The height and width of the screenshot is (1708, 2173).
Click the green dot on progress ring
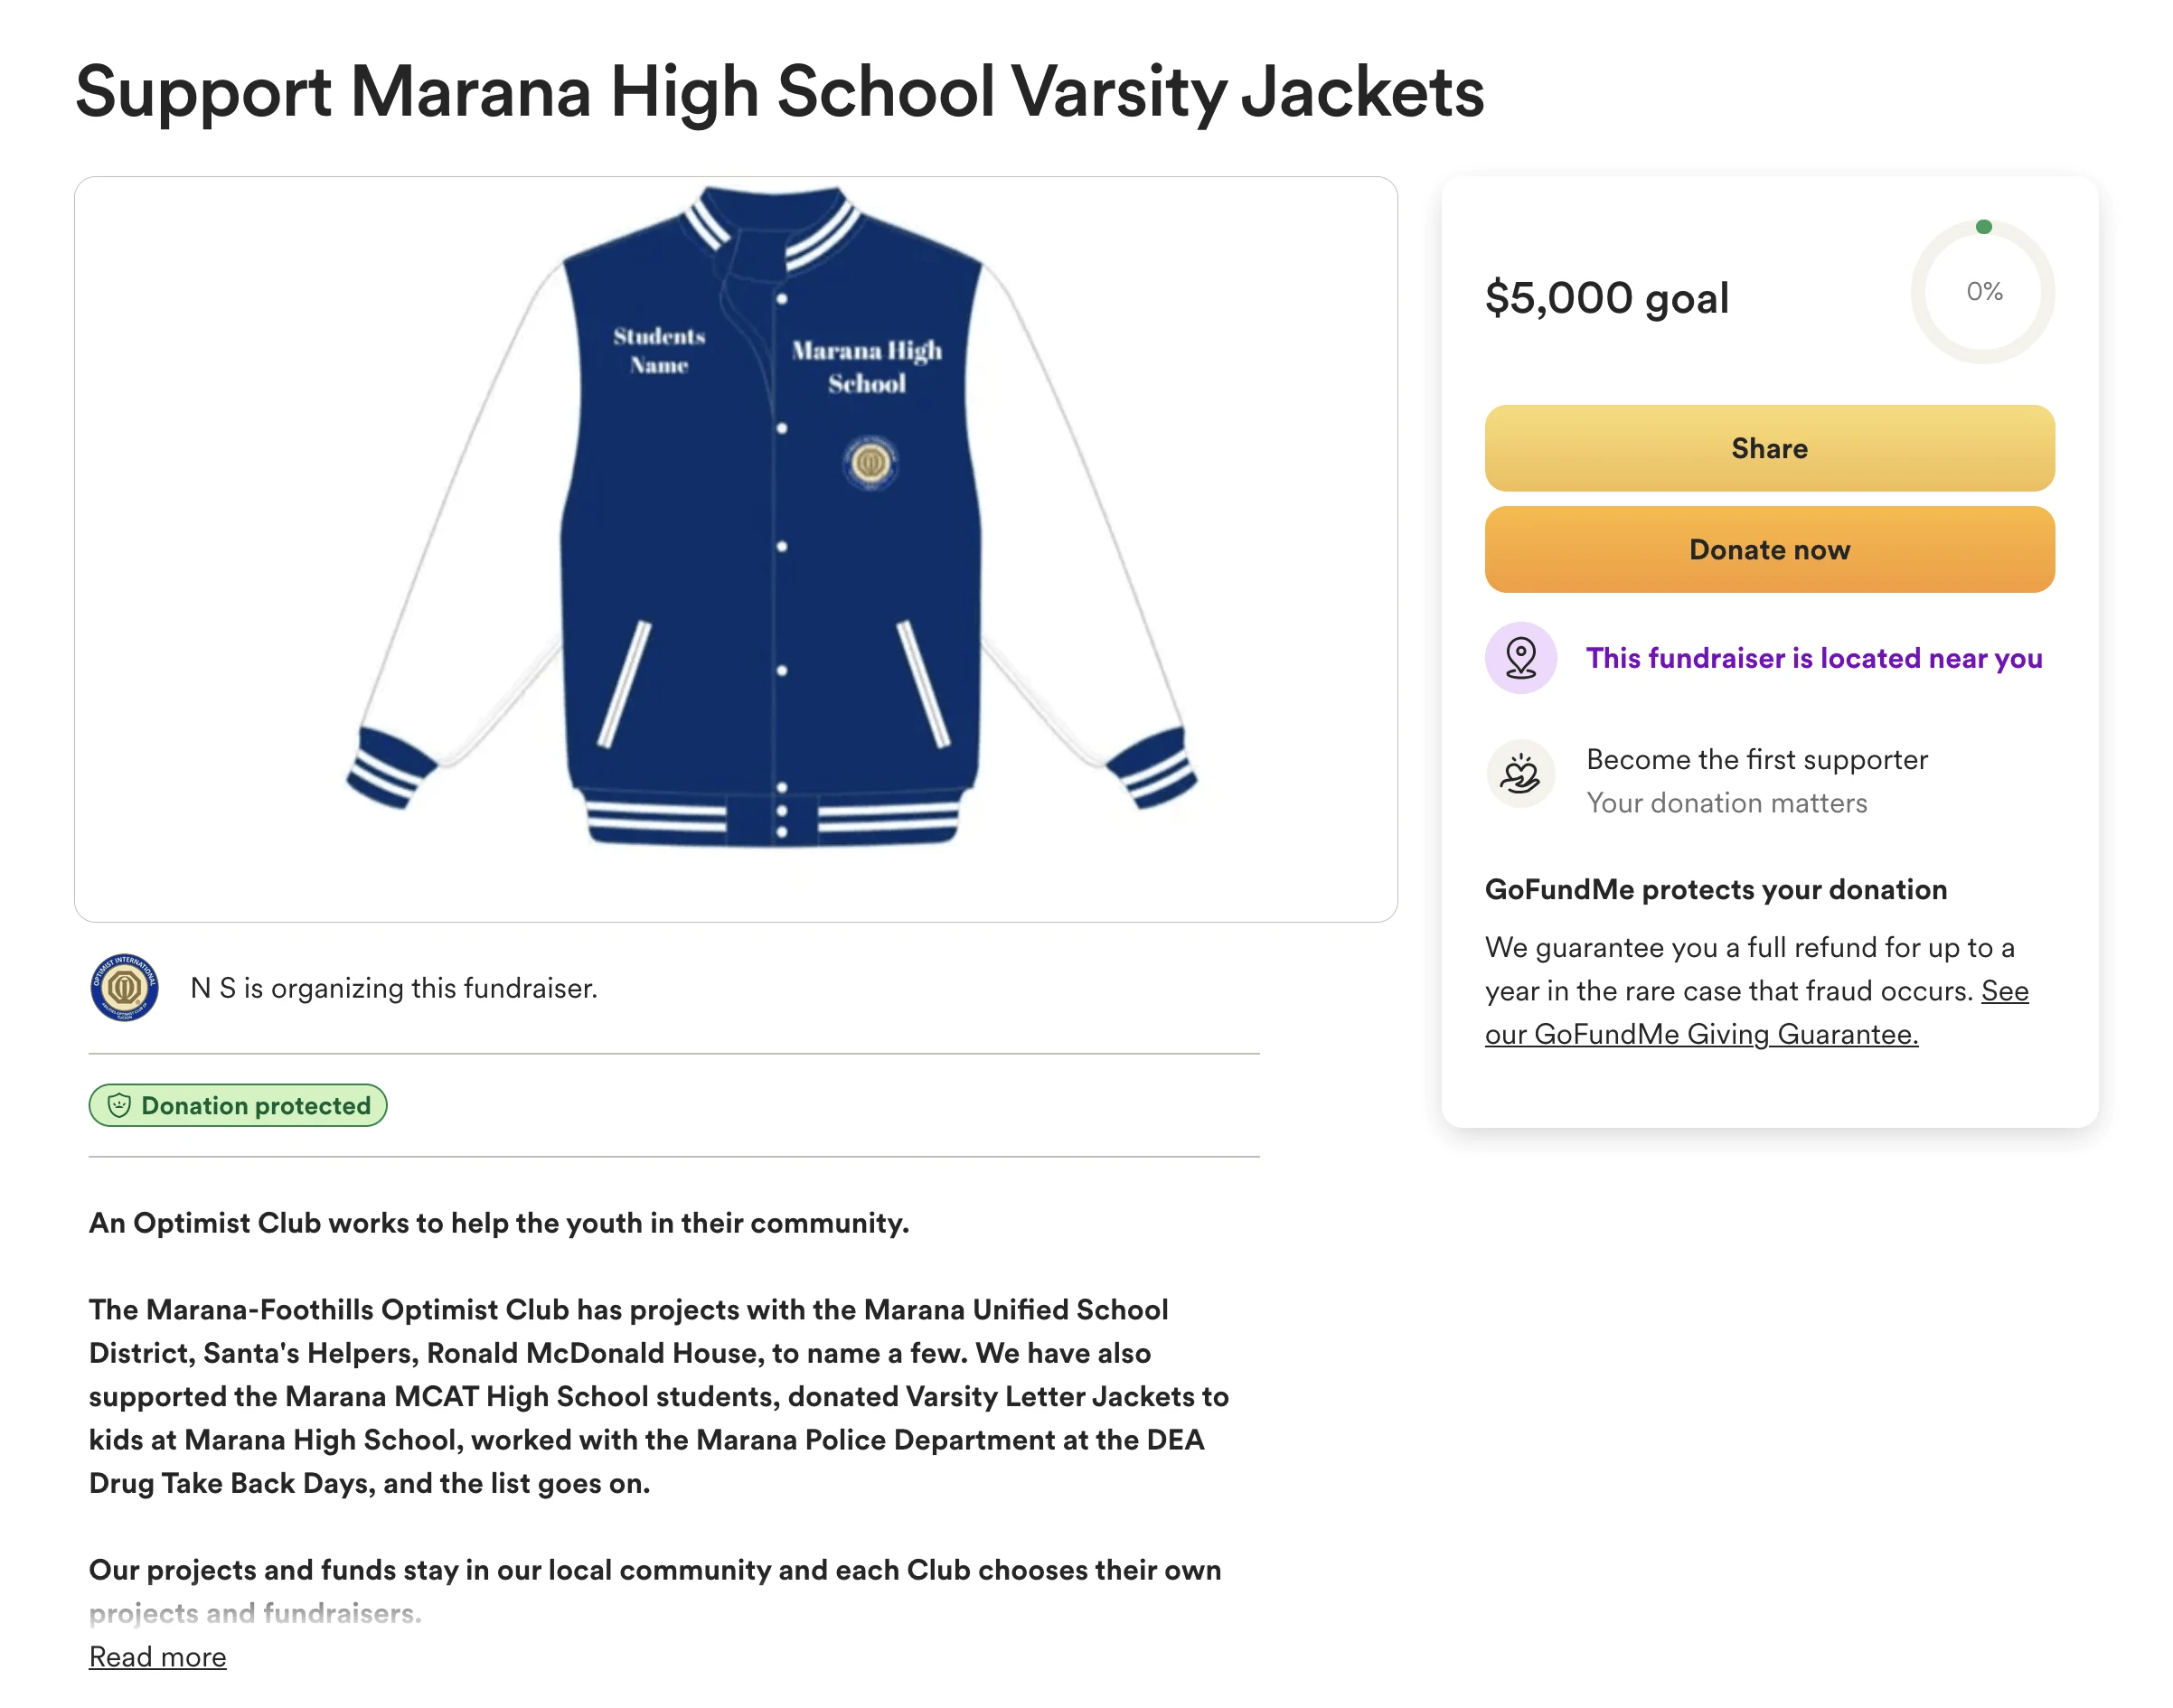[1983, 227]
